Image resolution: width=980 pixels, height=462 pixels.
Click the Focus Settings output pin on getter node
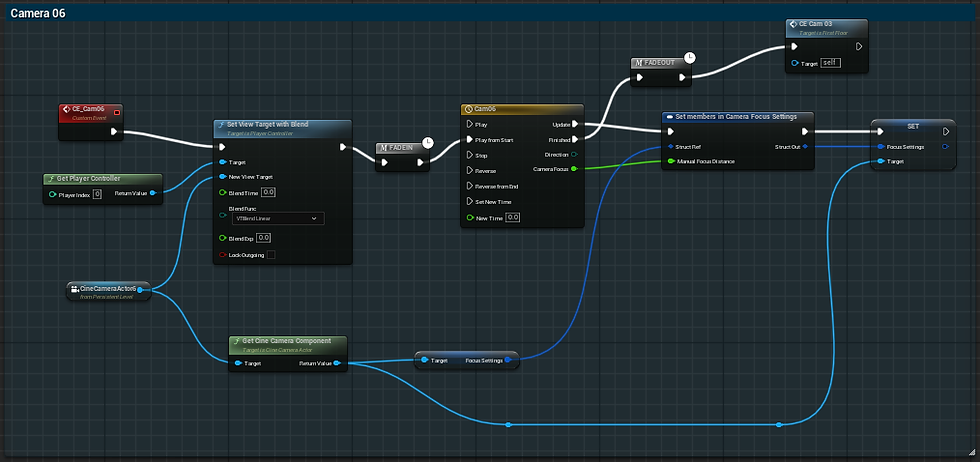coord(508,360)
